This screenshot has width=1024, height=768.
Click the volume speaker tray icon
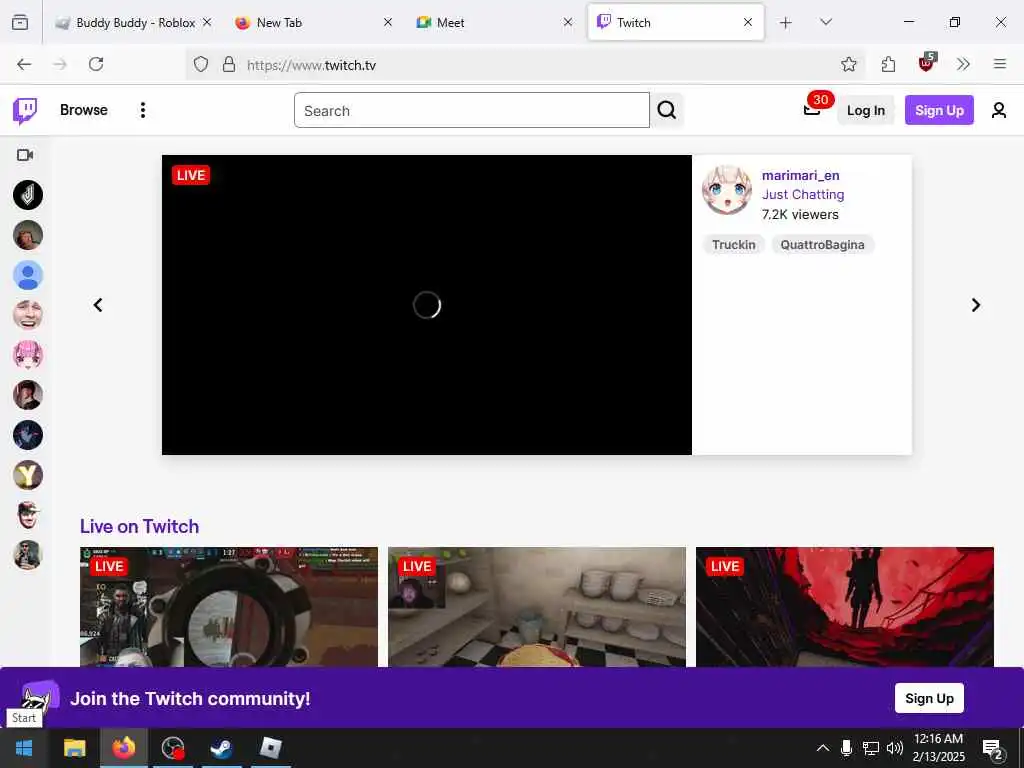click(x=895, y=748)
